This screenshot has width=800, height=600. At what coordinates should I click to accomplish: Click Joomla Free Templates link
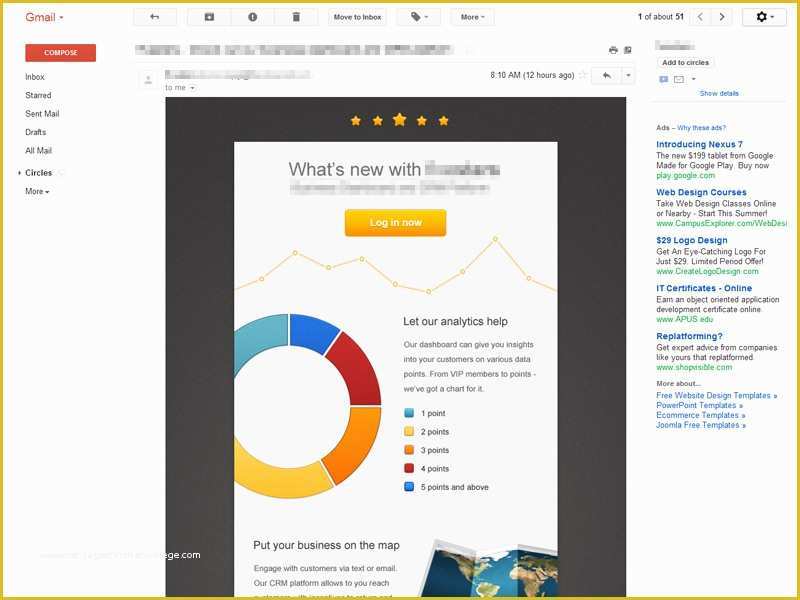tap(701, 425)
